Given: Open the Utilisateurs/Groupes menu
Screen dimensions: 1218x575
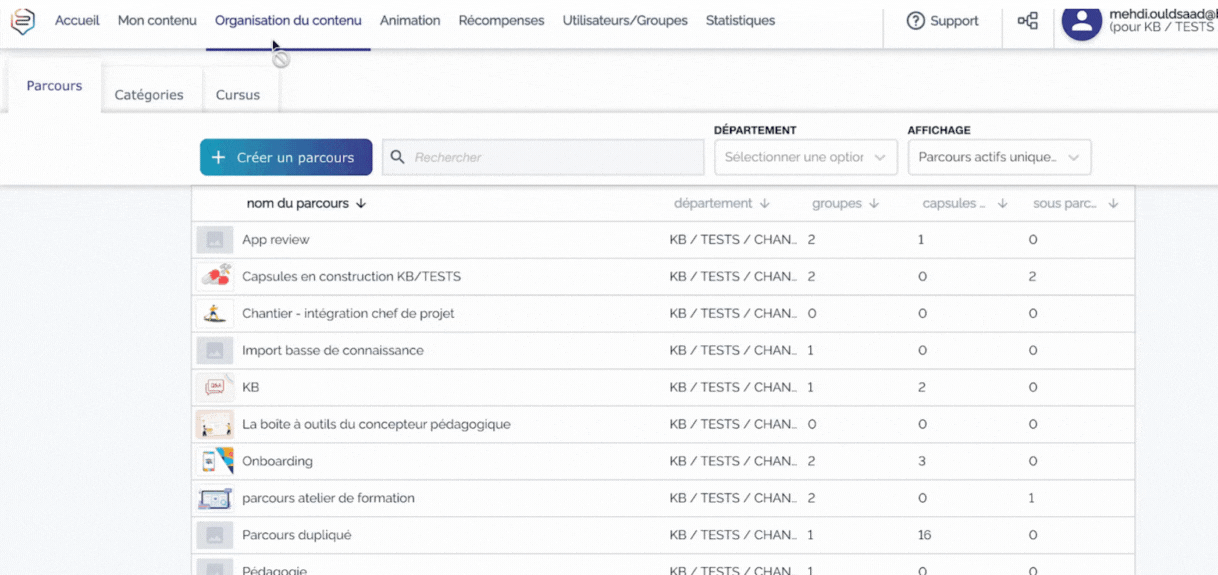Looking at the screenshot, I should (x=625, y=21).
